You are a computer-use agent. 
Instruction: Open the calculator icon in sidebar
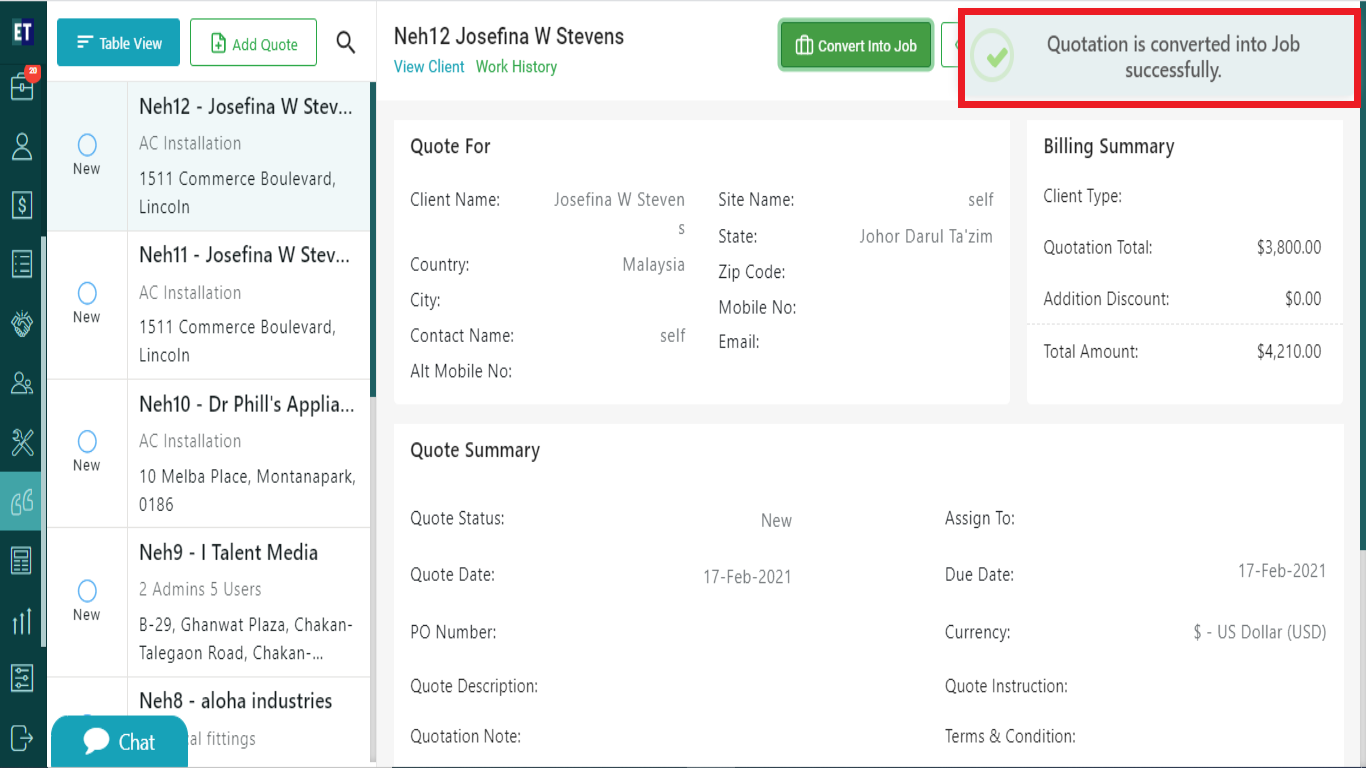22,560
